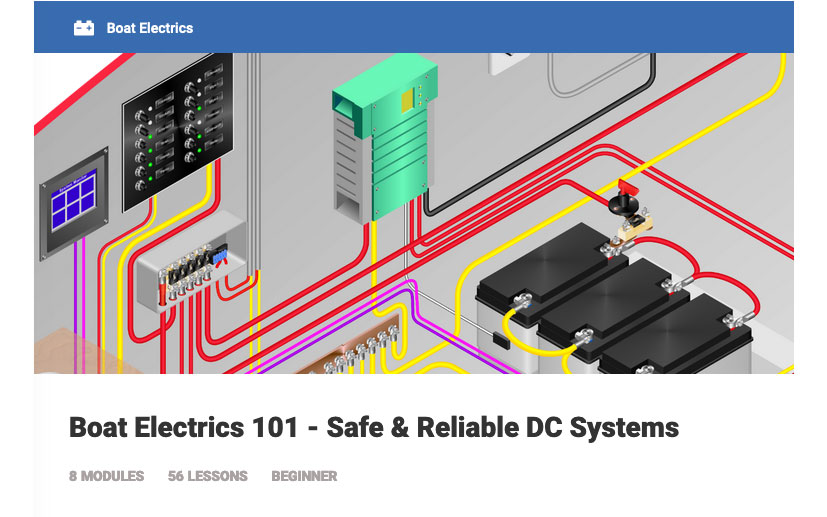Viewport: 827px width, 517px height.
Task: Click the battery logo icon in header
Action: point(84,28)
